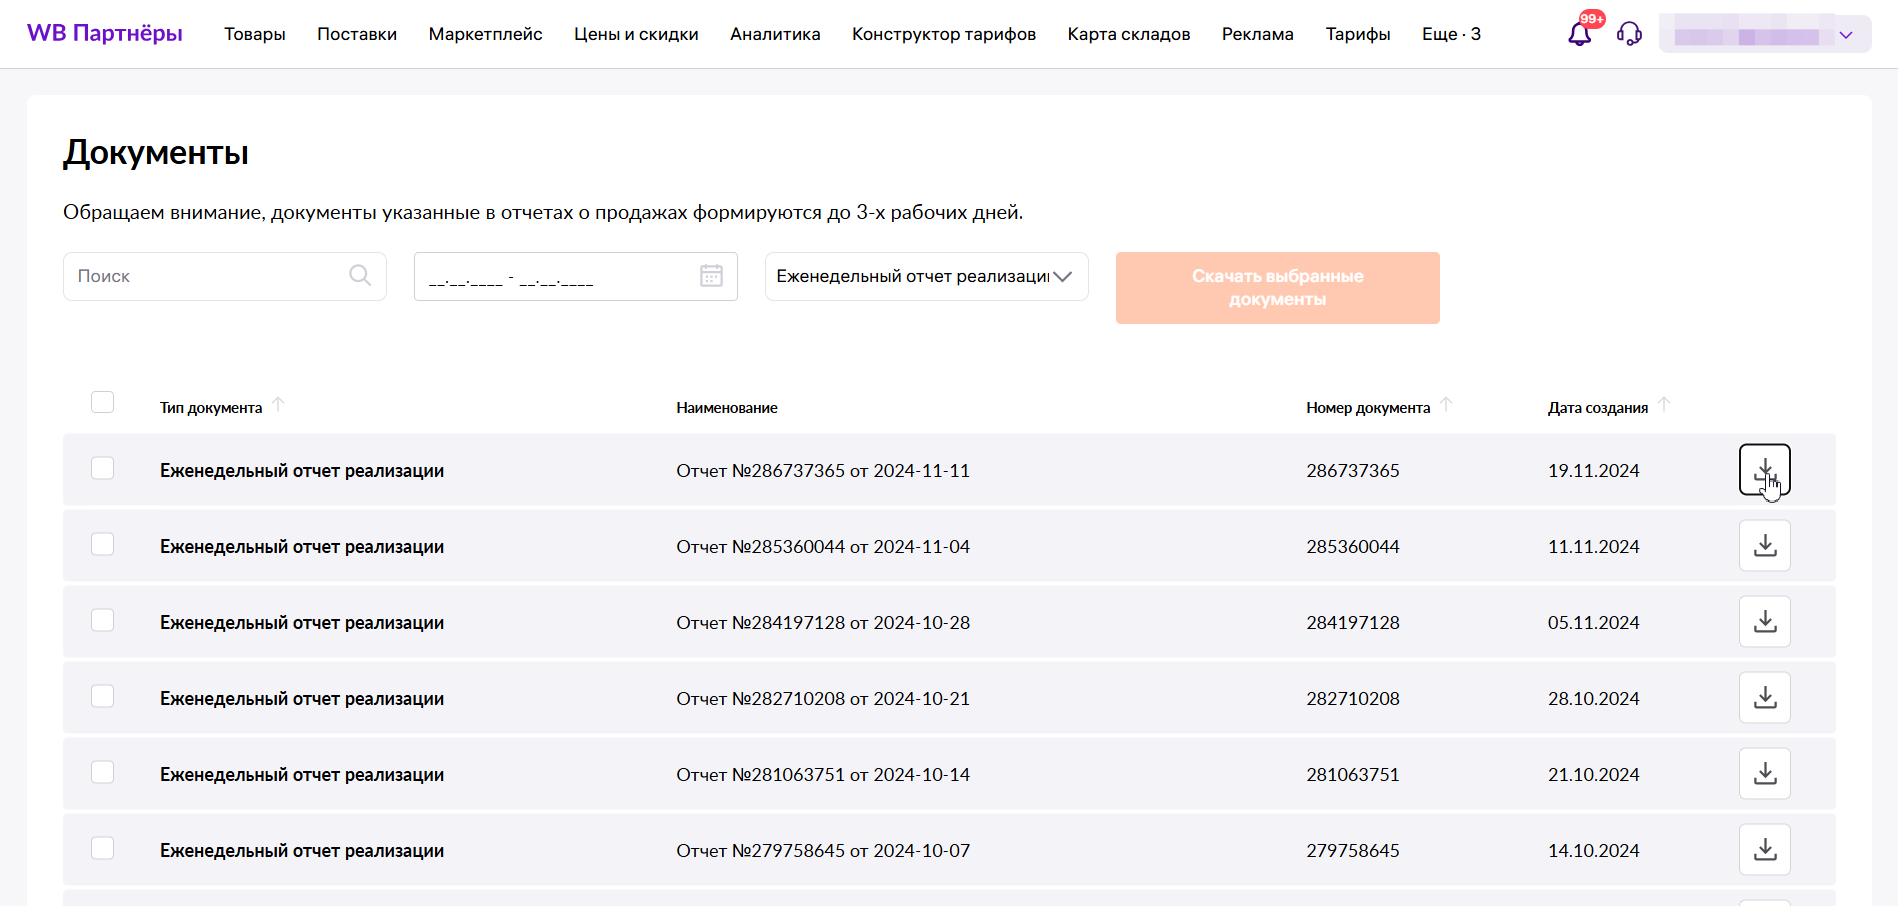Image resolution: width=1898 pixels, height=906 pixels.
Task: Go to WB Партнёры home logo
Action: 105,33
